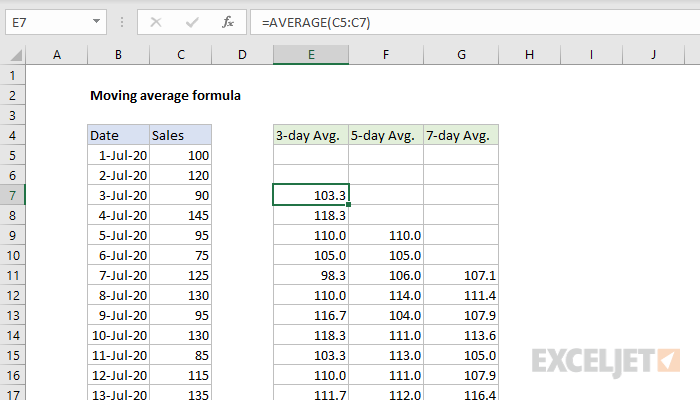The width and height of the screenshot is (700, 400).
Task: Click the Date header cell
Action: pos(118,135)
